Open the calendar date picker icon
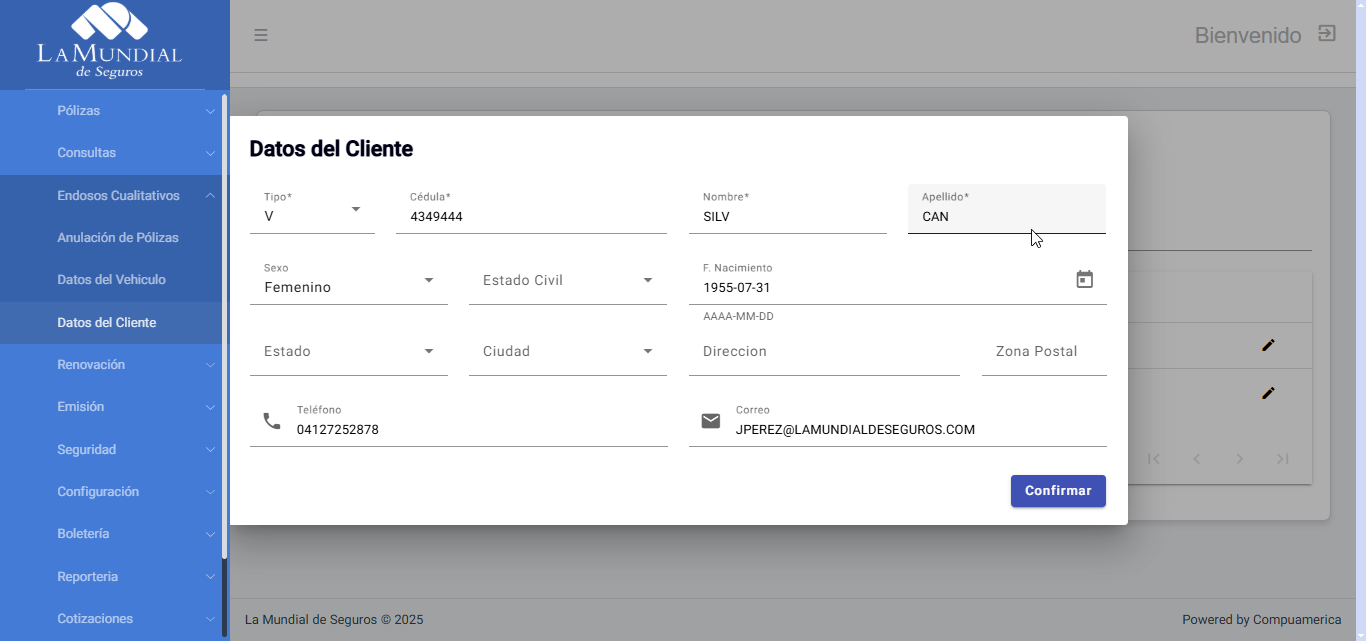The image size is (1366, 641). pyautogui.click(x=1084, y=280)
